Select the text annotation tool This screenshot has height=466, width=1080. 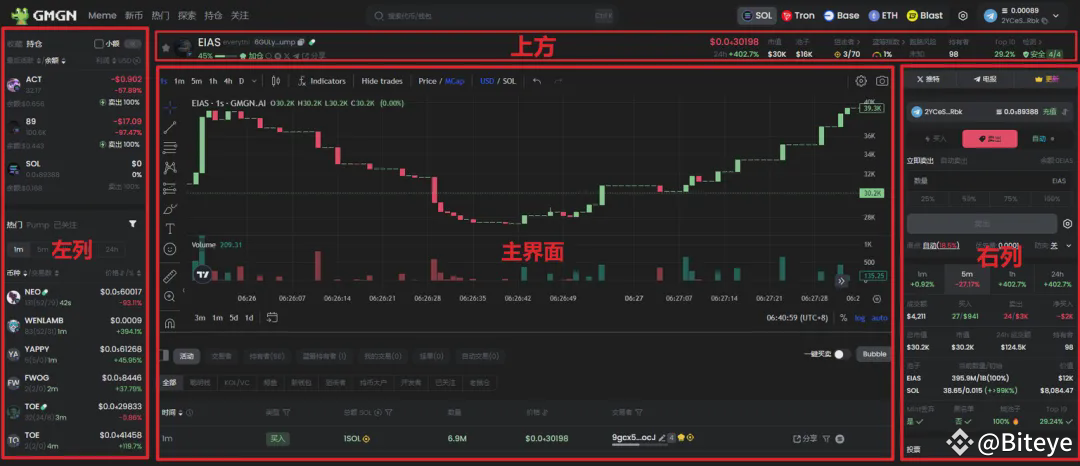[x=170, y=228]
